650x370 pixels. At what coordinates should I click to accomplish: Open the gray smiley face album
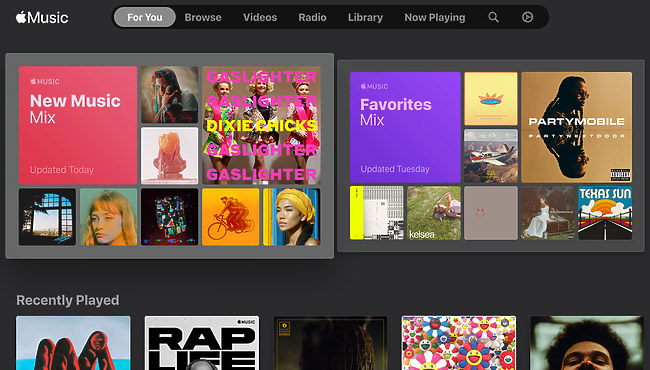point(491,213)
